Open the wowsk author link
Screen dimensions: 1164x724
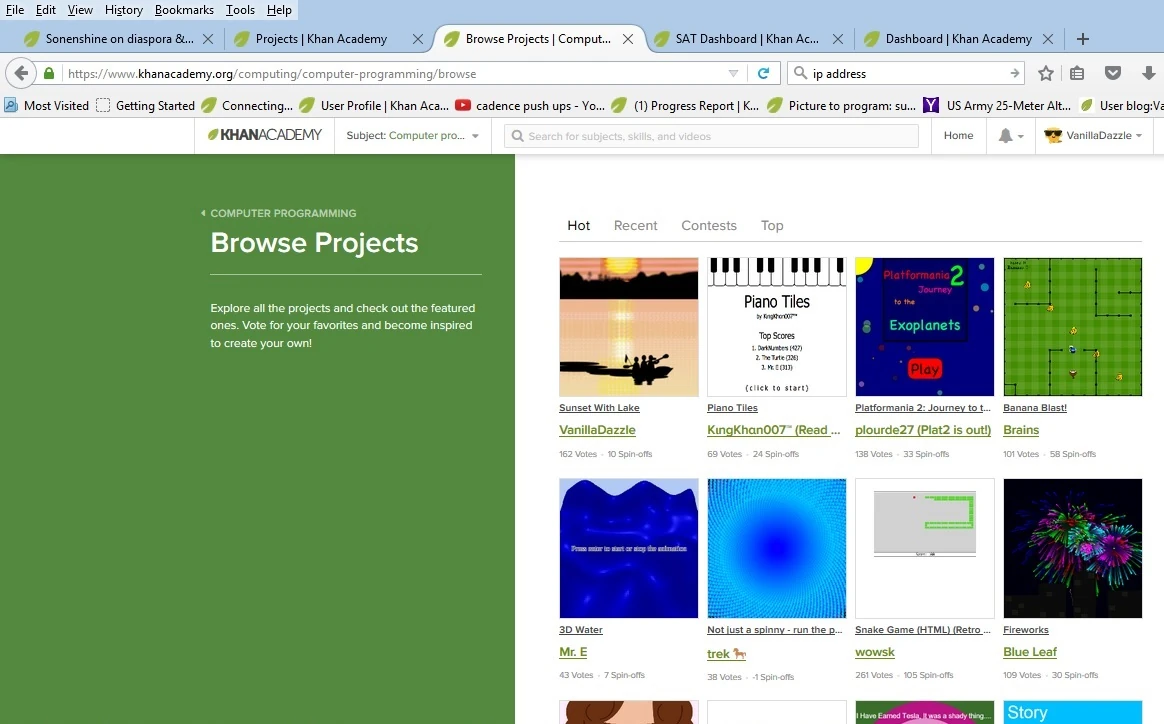click(874, 652)
